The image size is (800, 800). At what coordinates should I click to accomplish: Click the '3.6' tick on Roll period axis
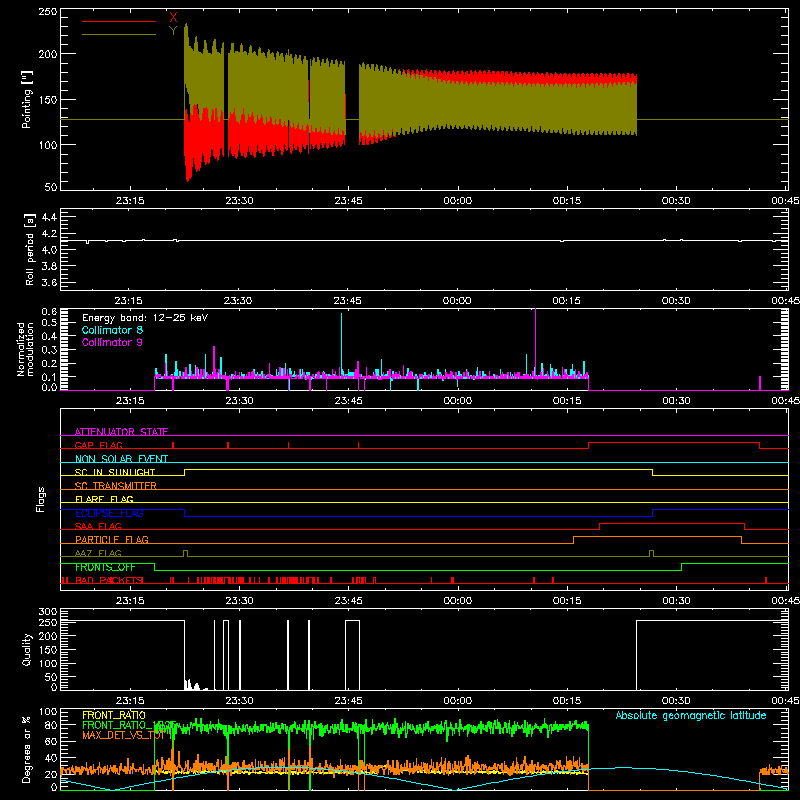pyautogui.click(x=49, y=282)
